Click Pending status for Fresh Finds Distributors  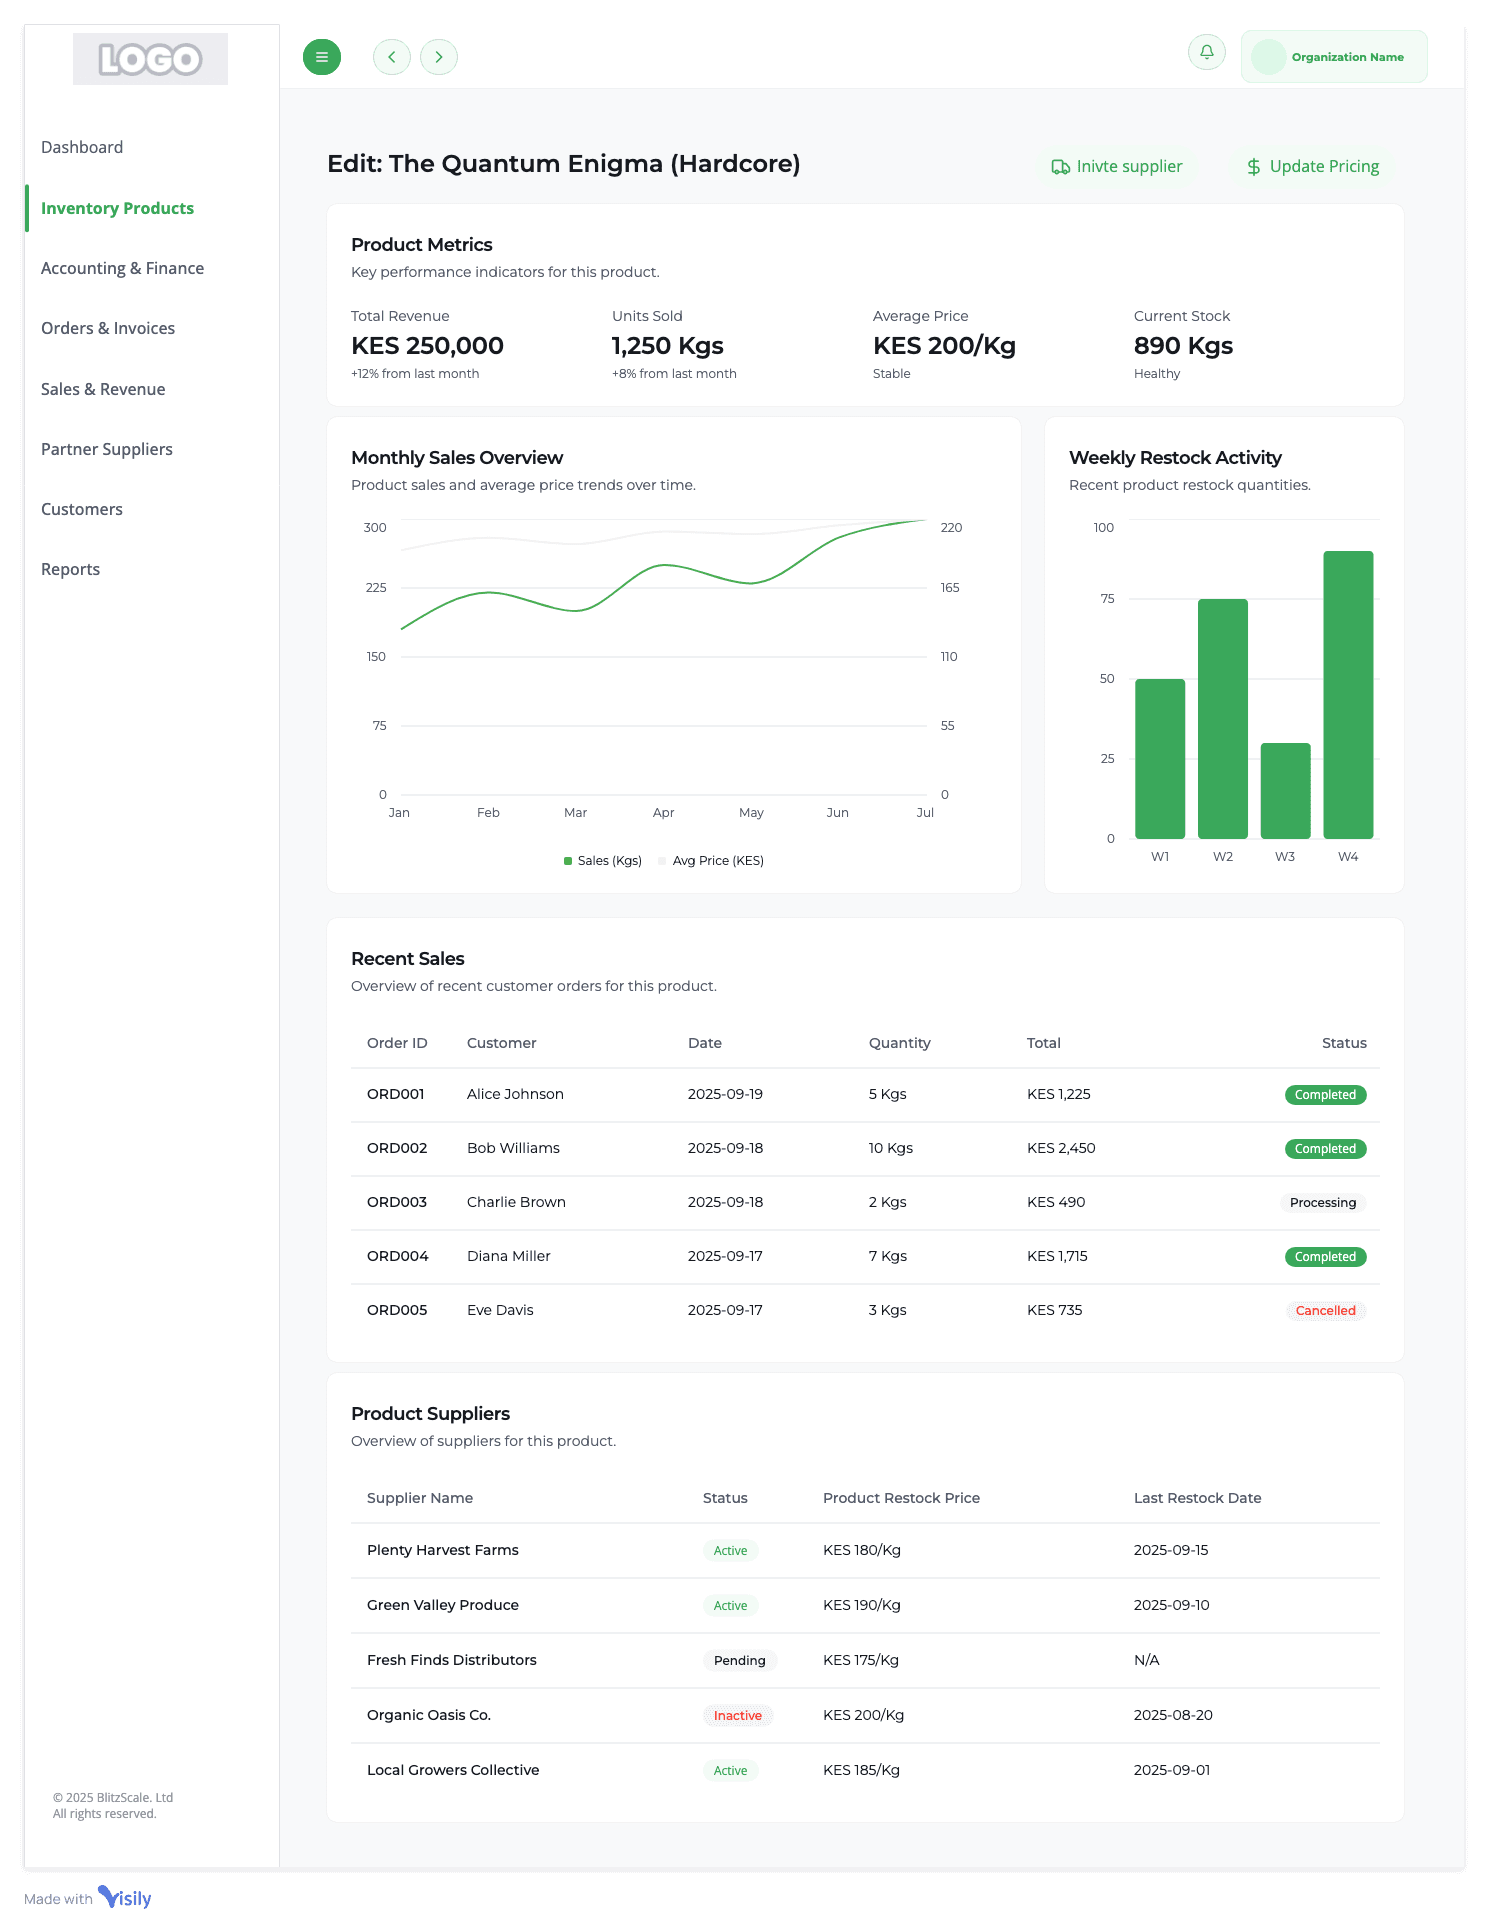[x=740, y=1661]
